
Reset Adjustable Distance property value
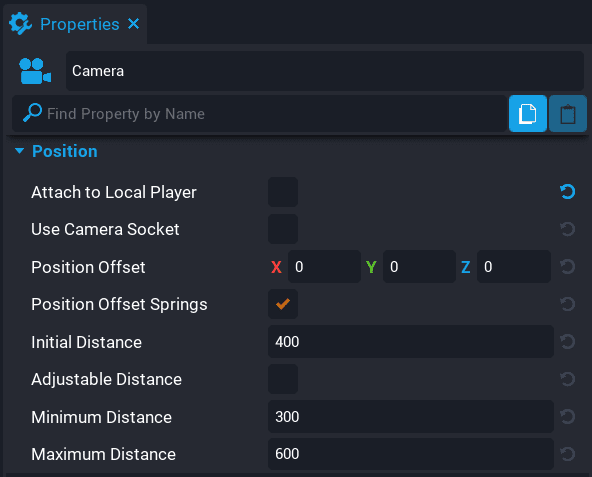[x=567, y=379]
